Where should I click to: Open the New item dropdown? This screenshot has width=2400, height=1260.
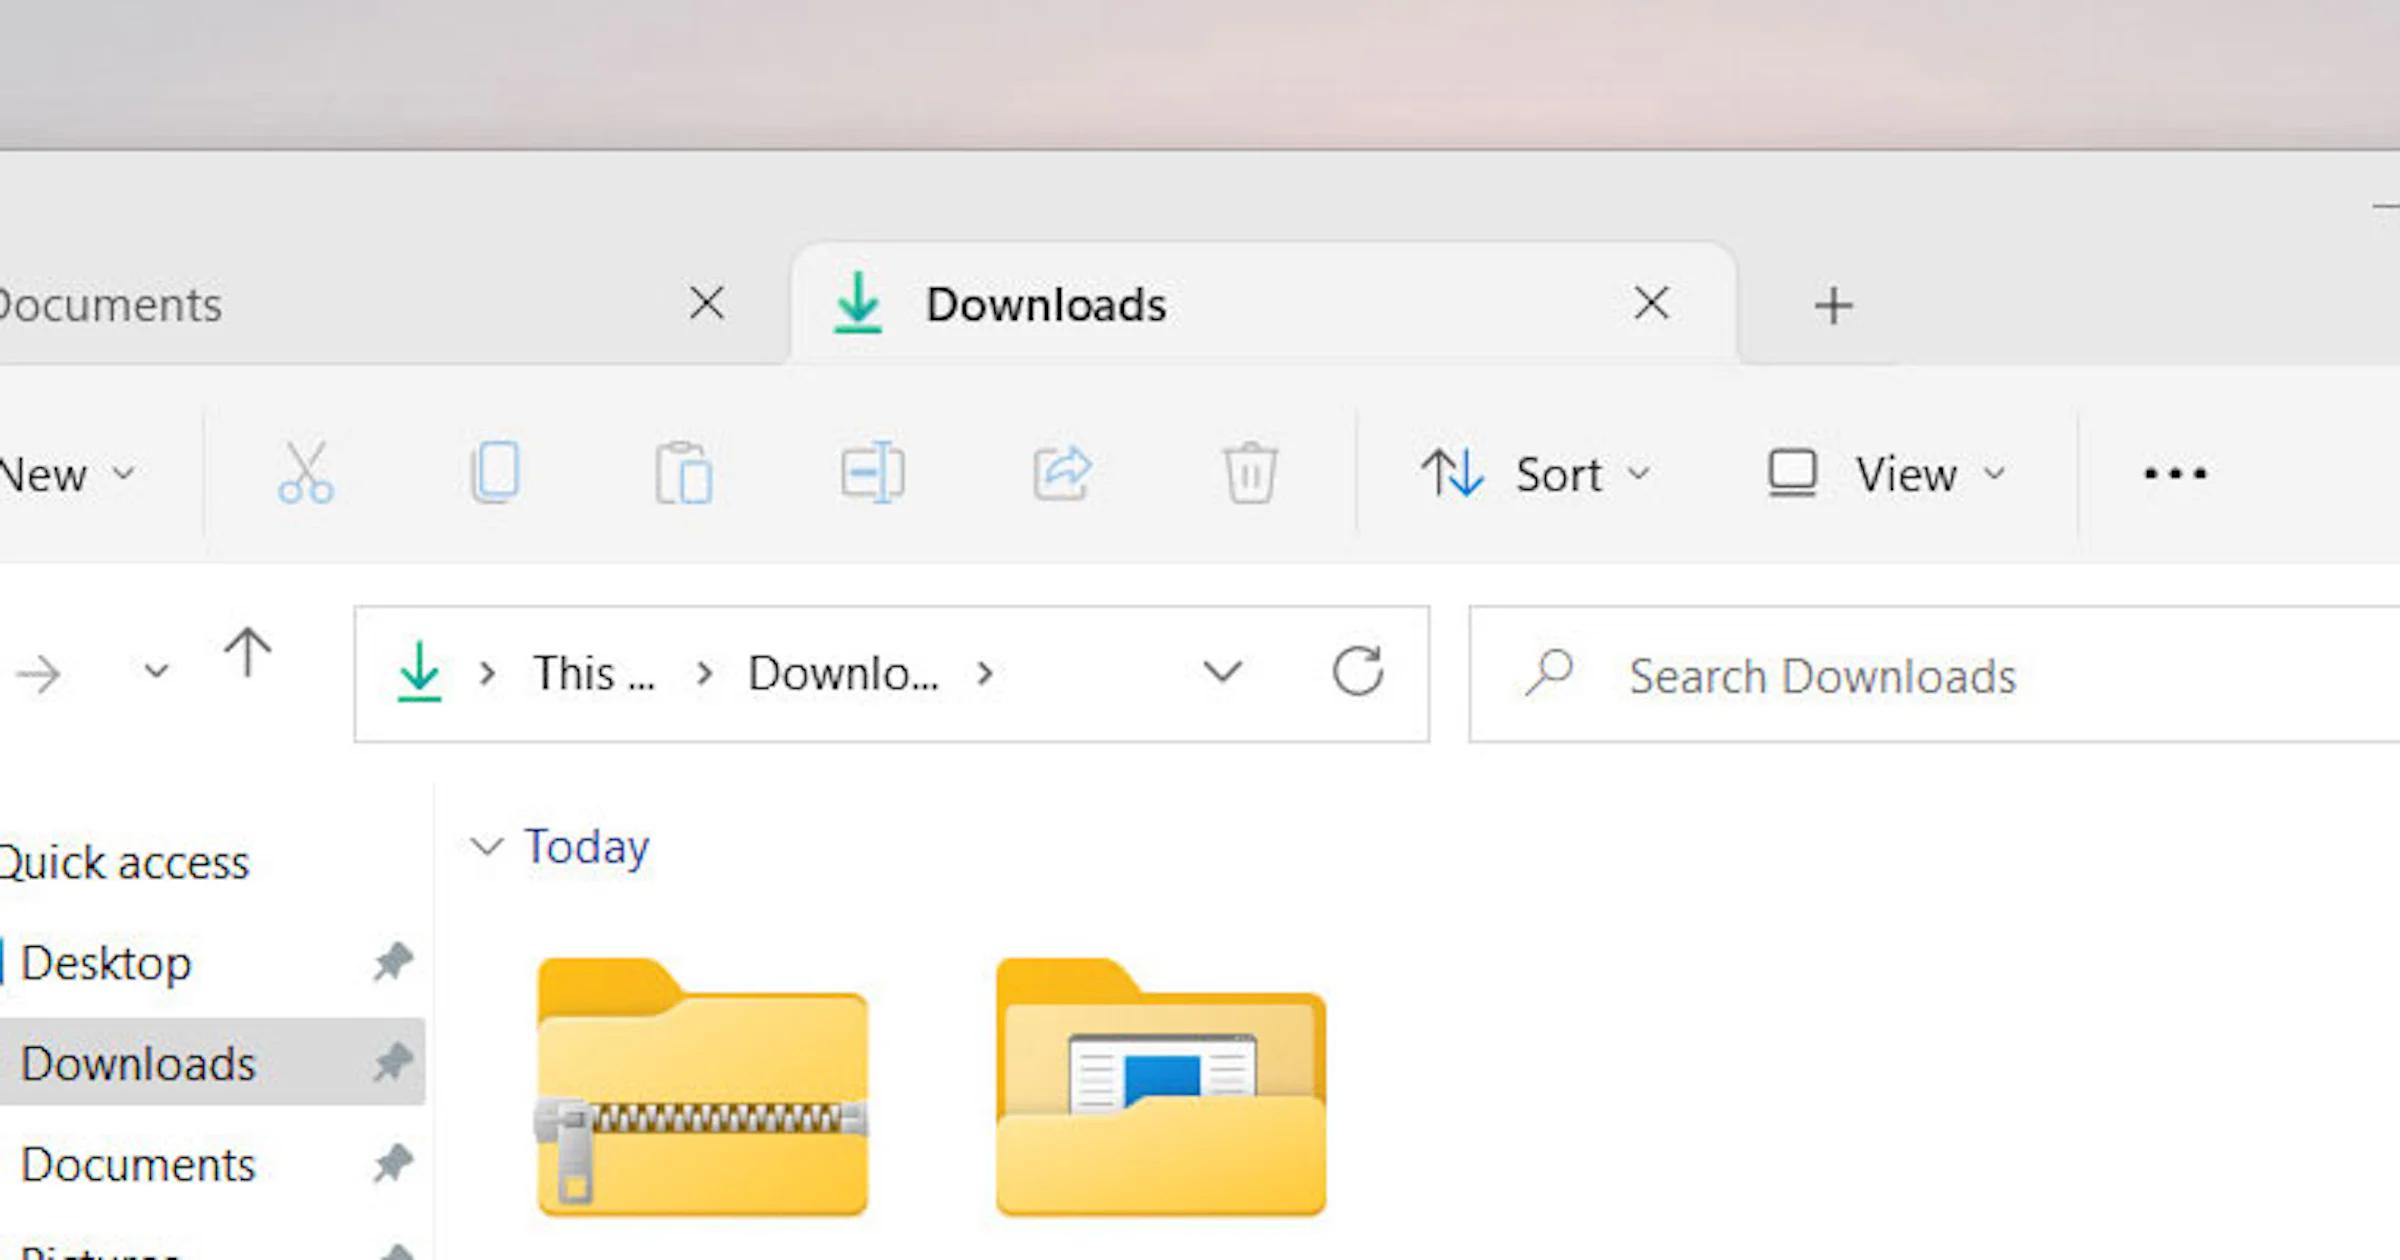point(66,474)
